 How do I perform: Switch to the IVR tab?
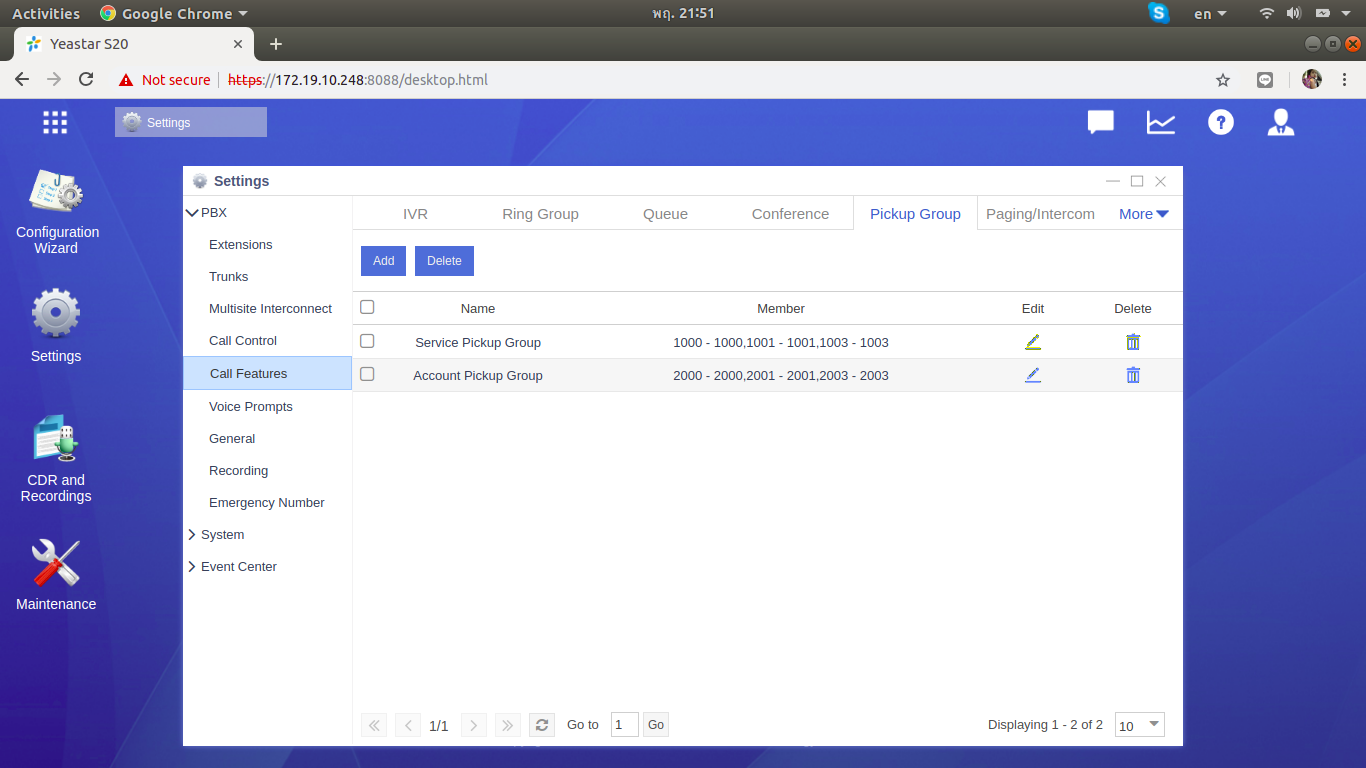415,214
